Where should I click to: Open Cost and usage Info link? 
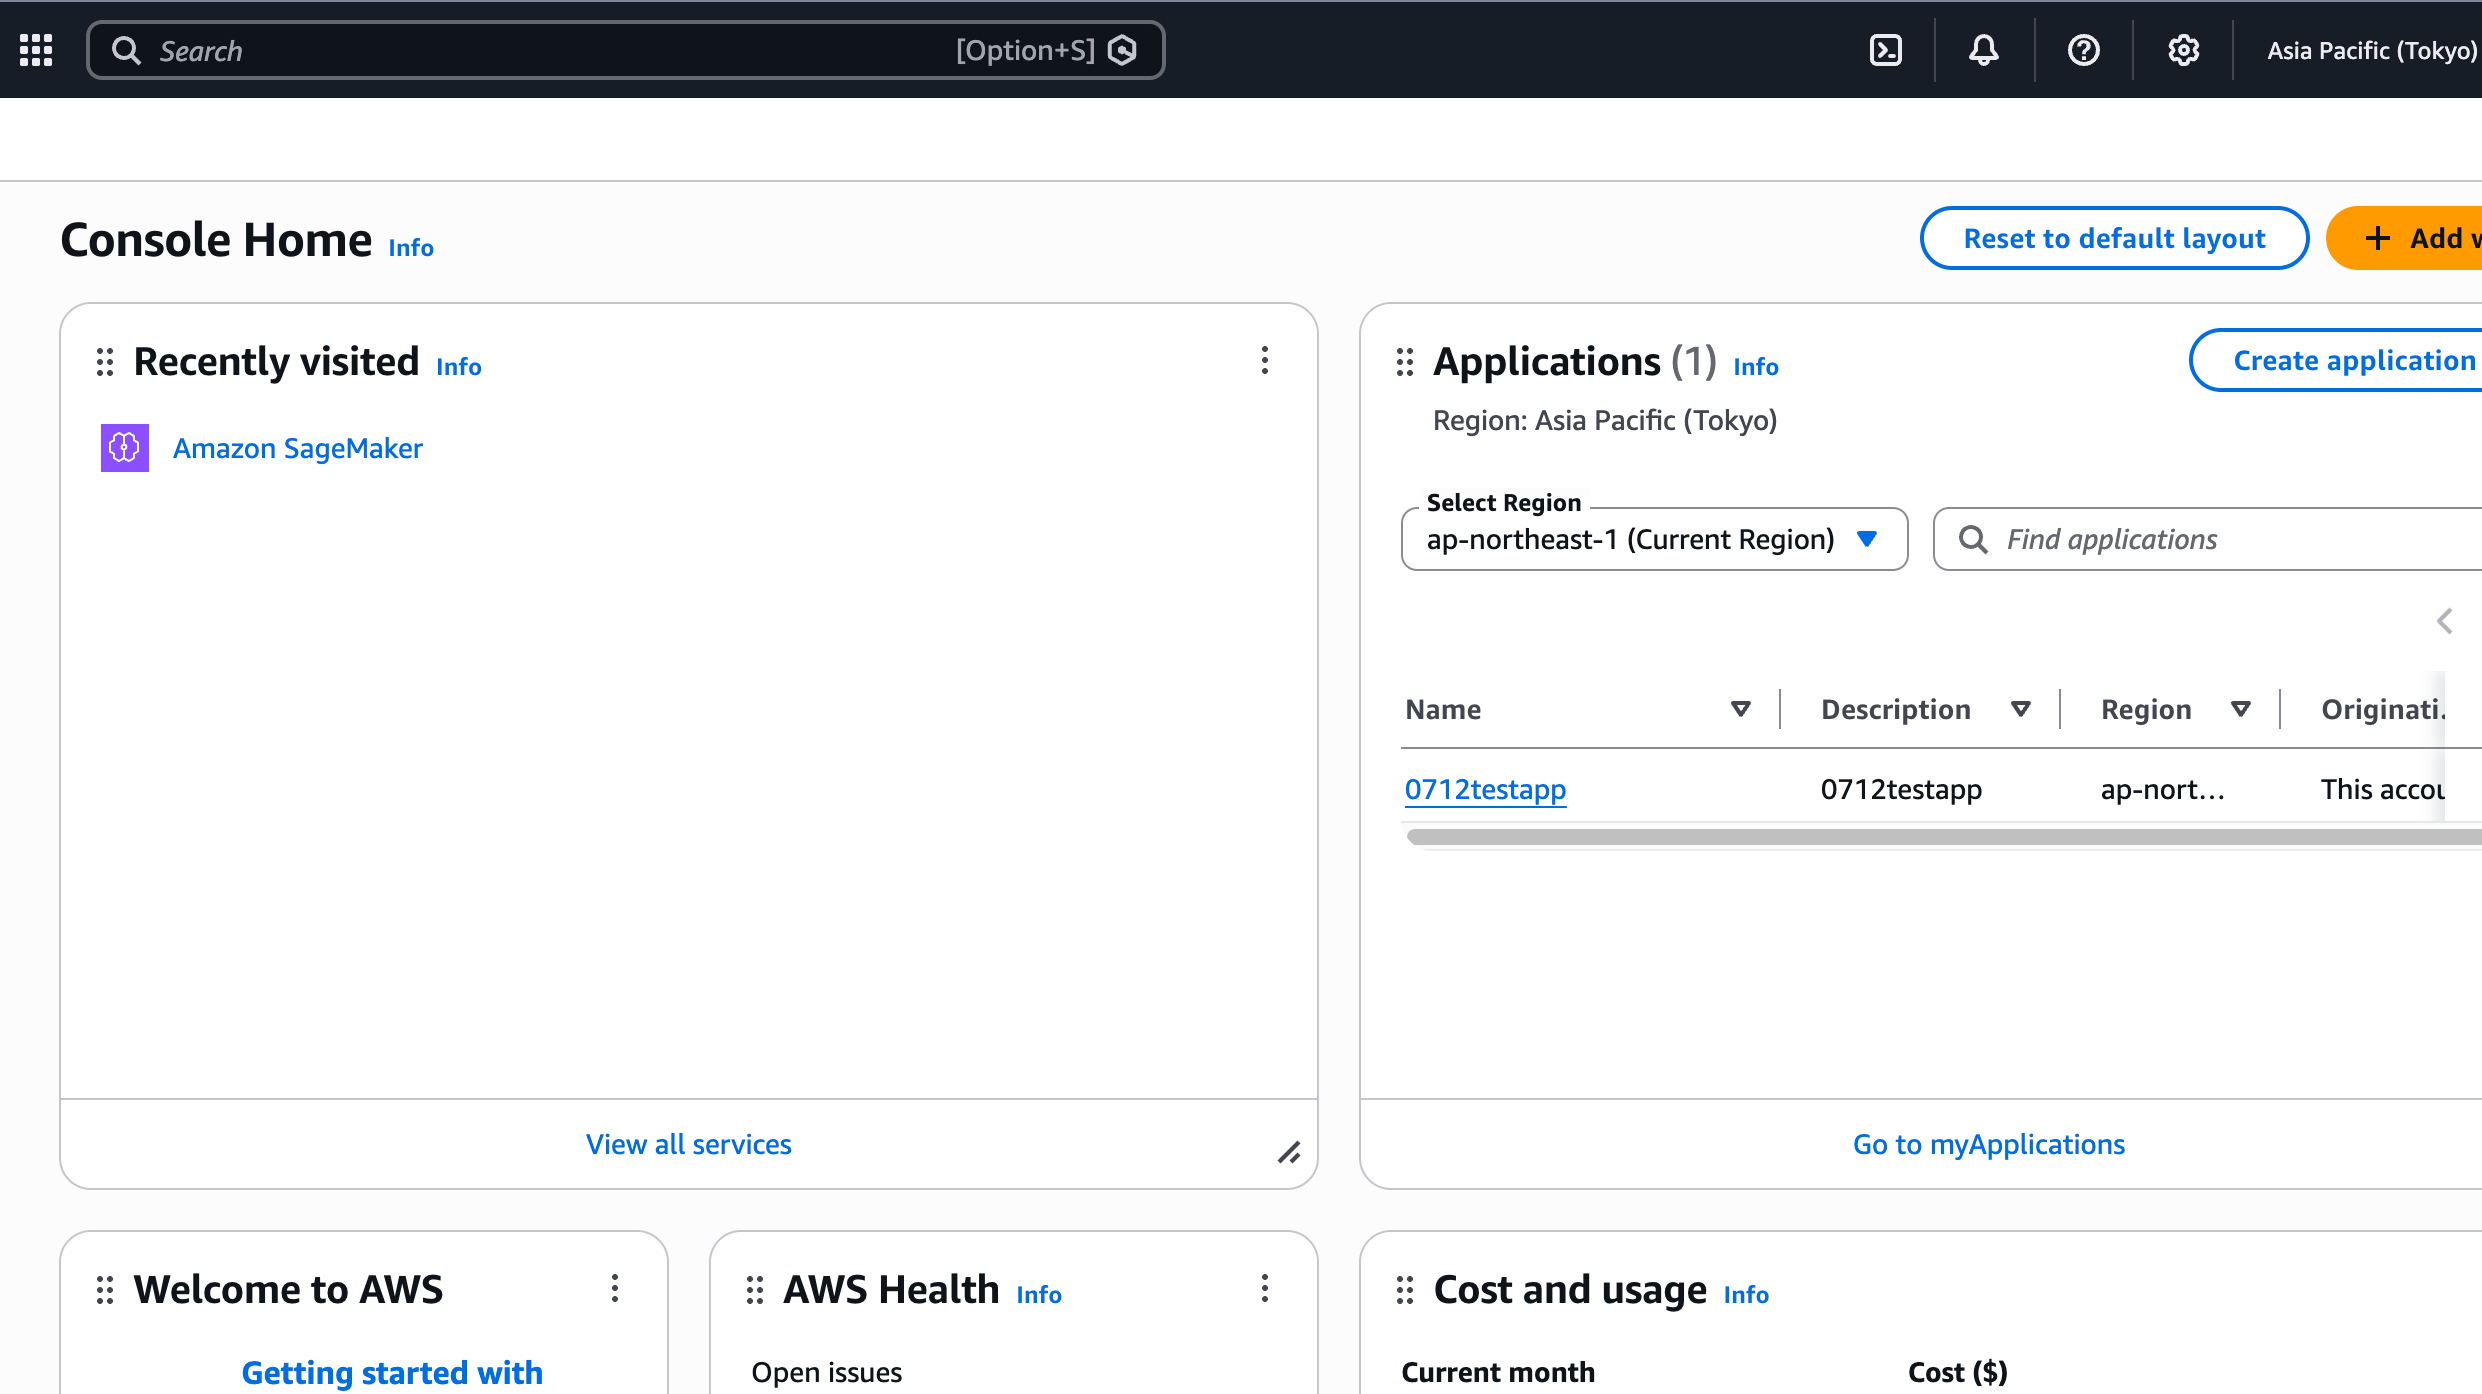click(1746, 1295)
